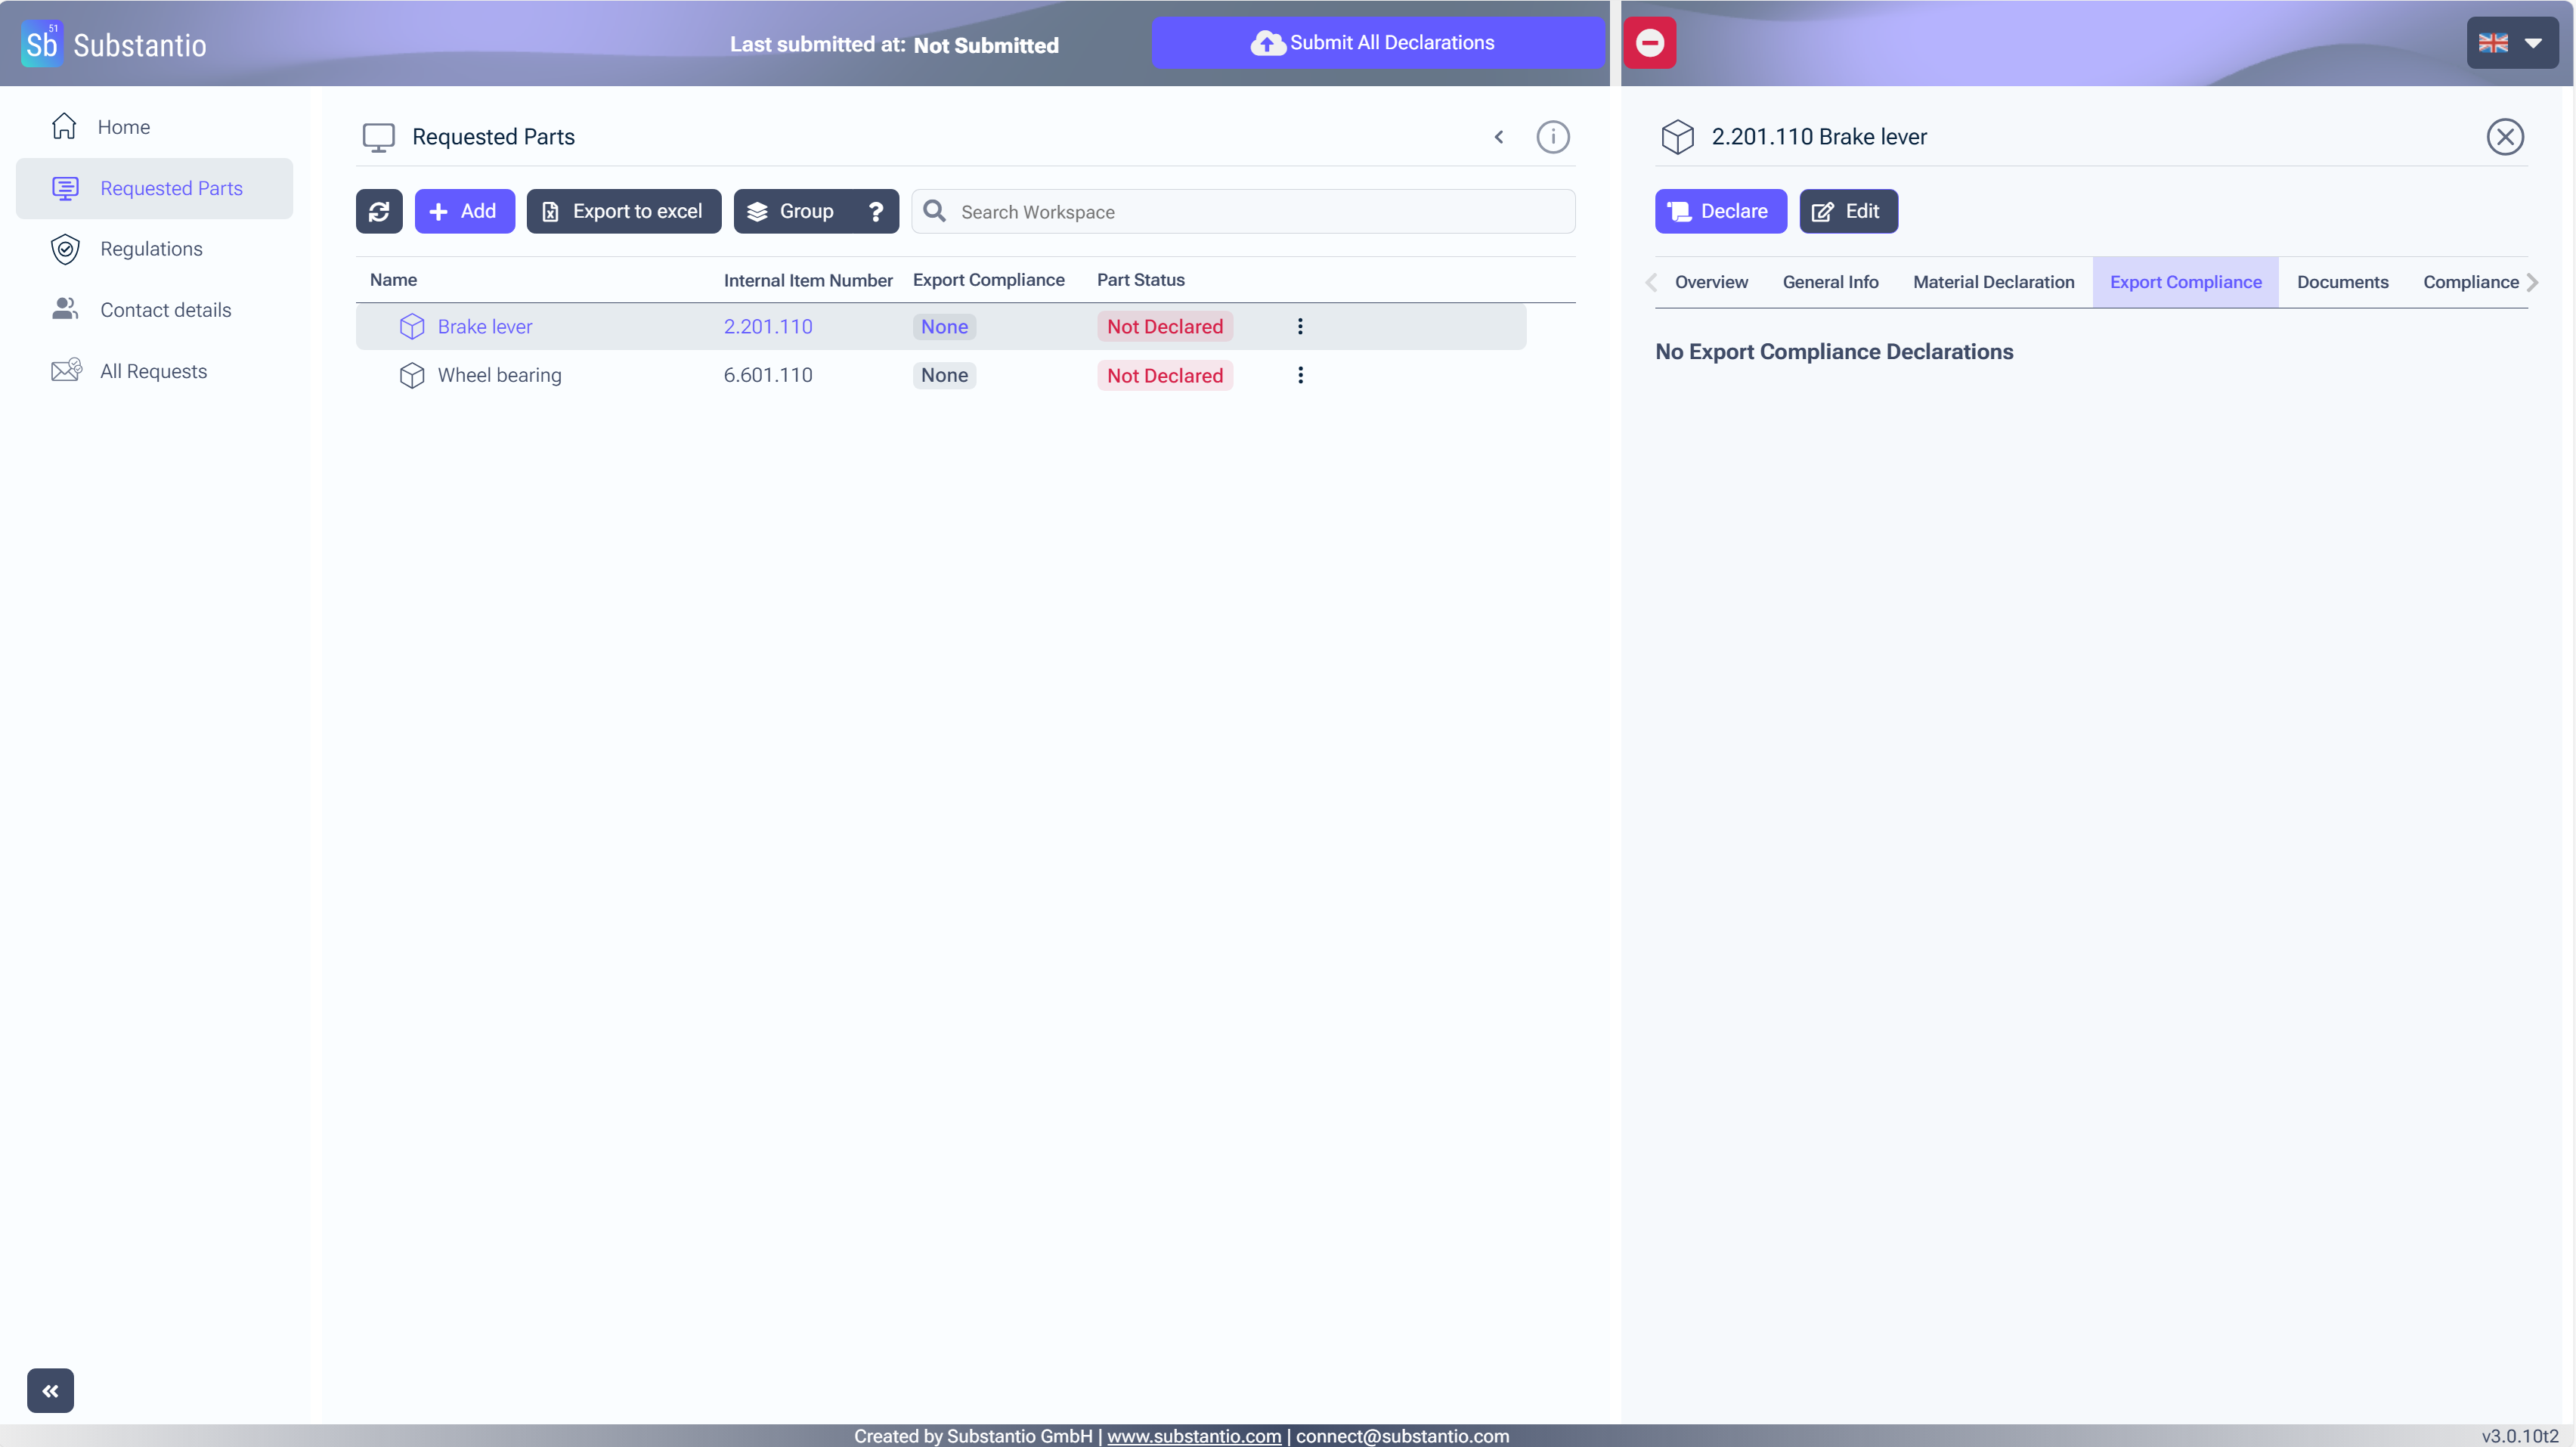The image size is (2576, 1447).
Task: Collapse Requested Parts panel chevron
Action: [1498, 137]
